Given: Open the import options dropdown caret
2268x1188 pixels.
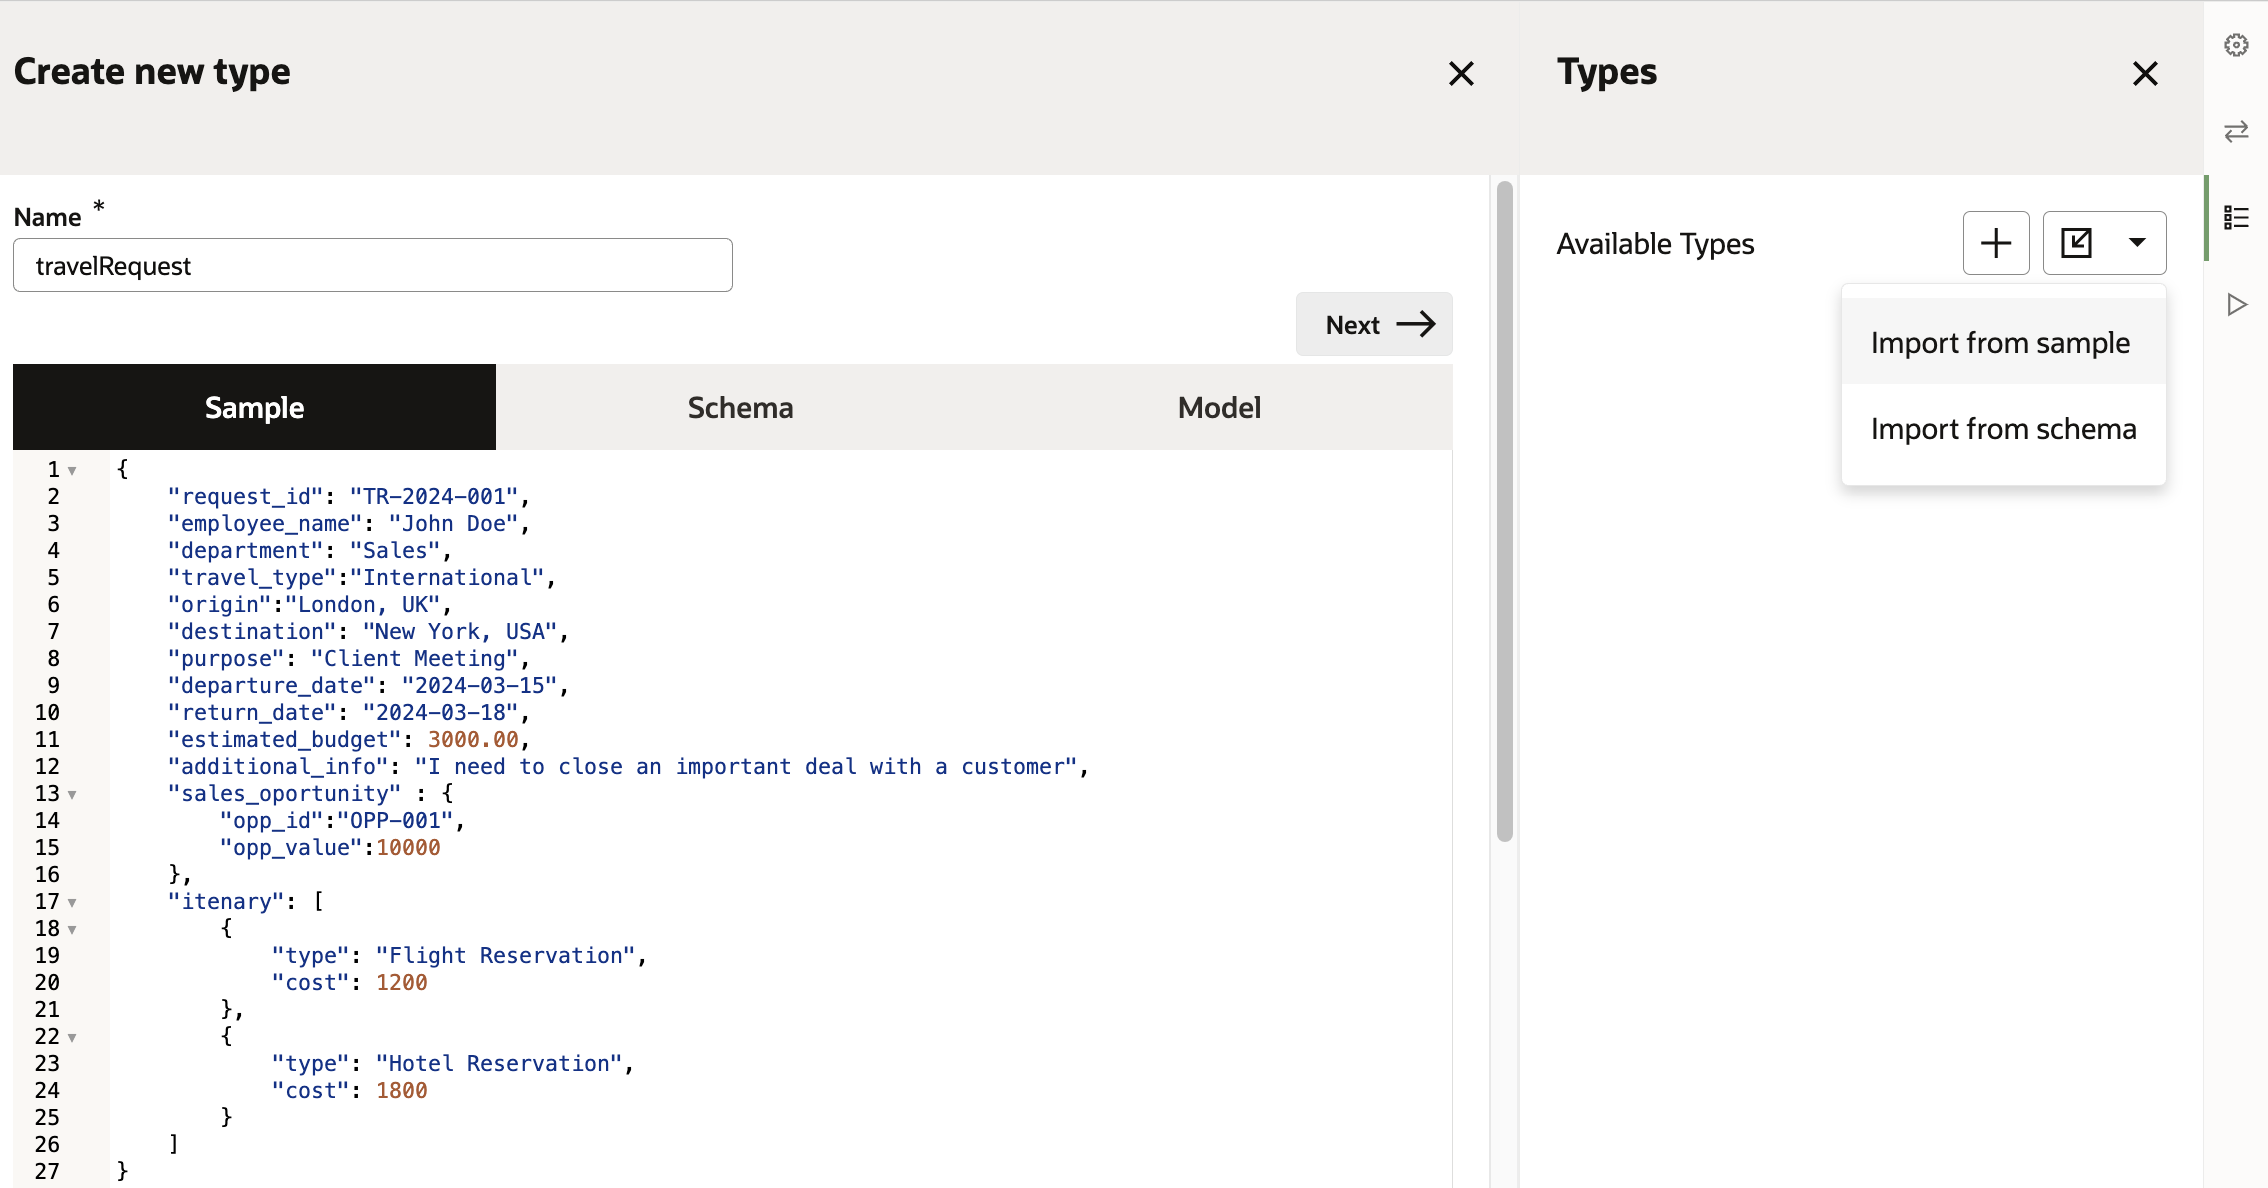Looking at the screenshot, I should click(2139, 242).
